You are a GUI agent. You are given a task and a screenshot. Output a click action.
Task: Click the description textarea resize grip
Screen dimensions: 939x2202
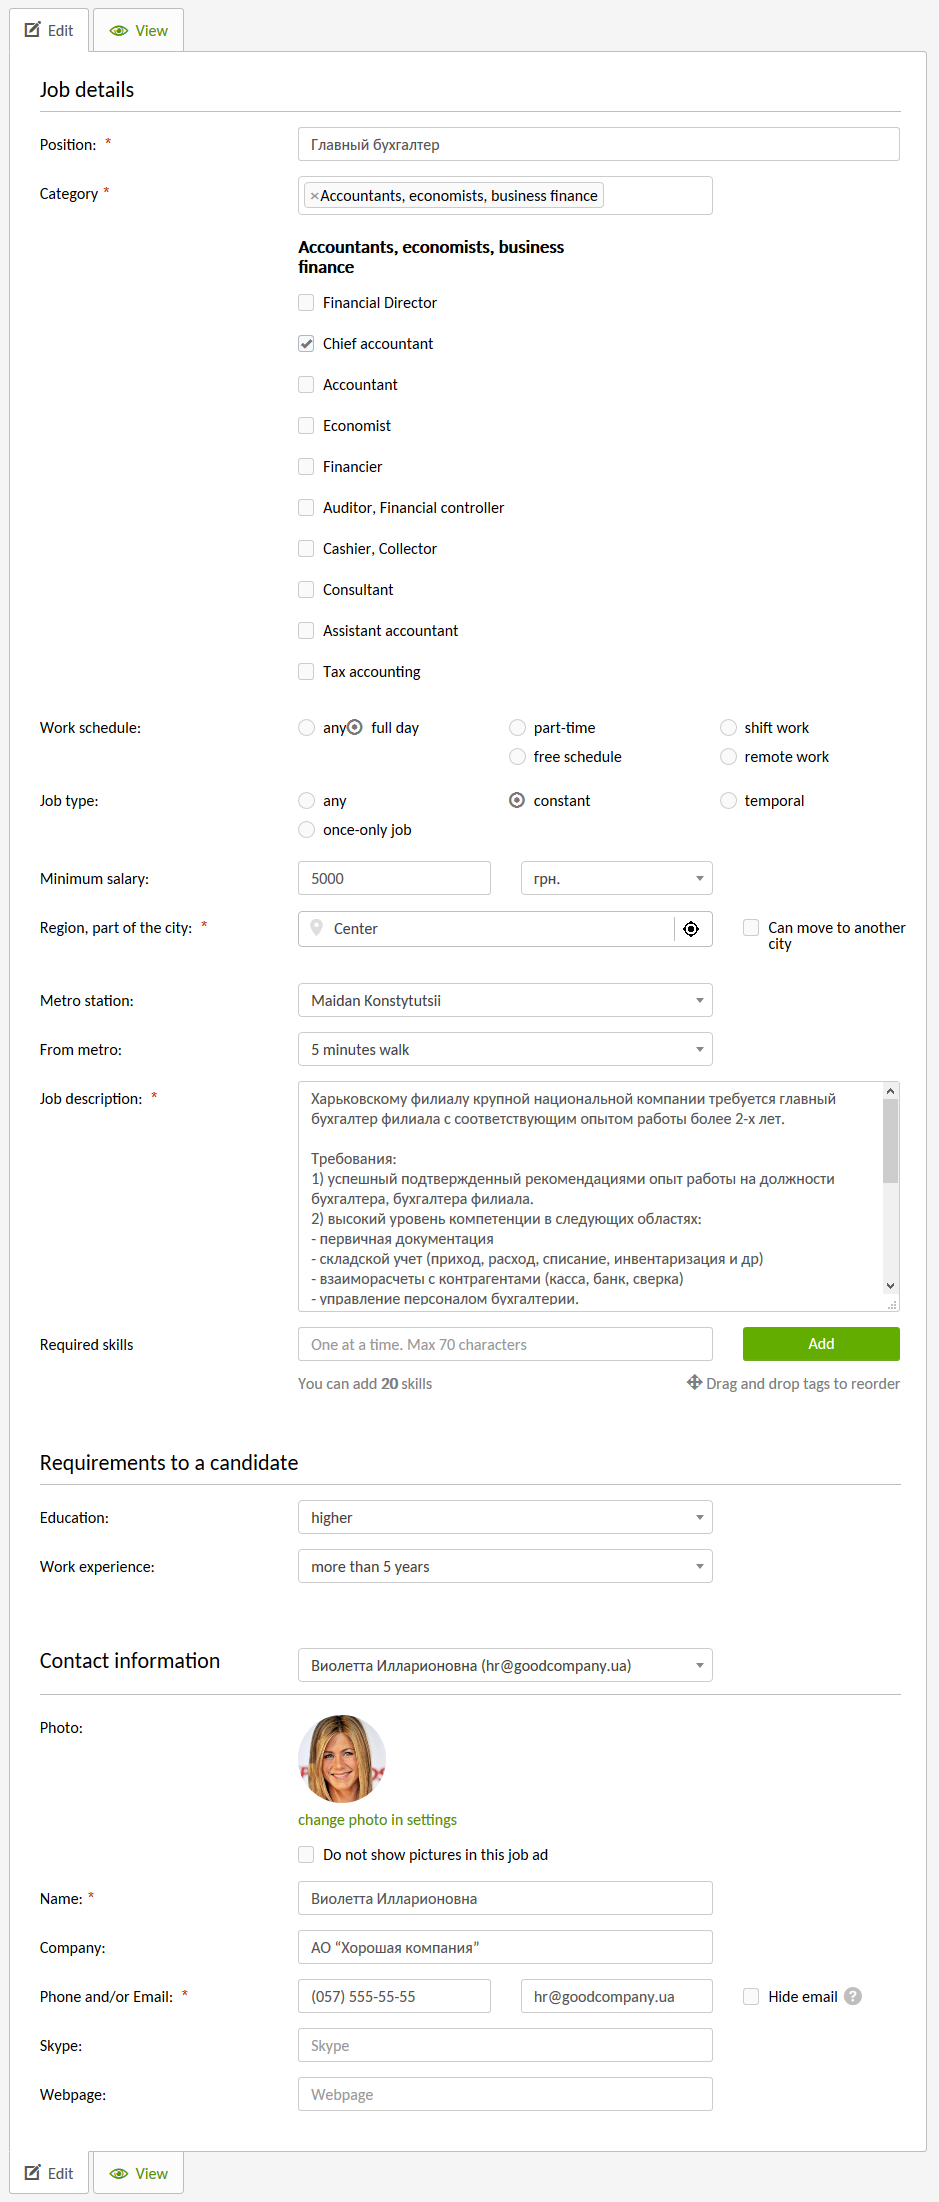pos(891,1304)
